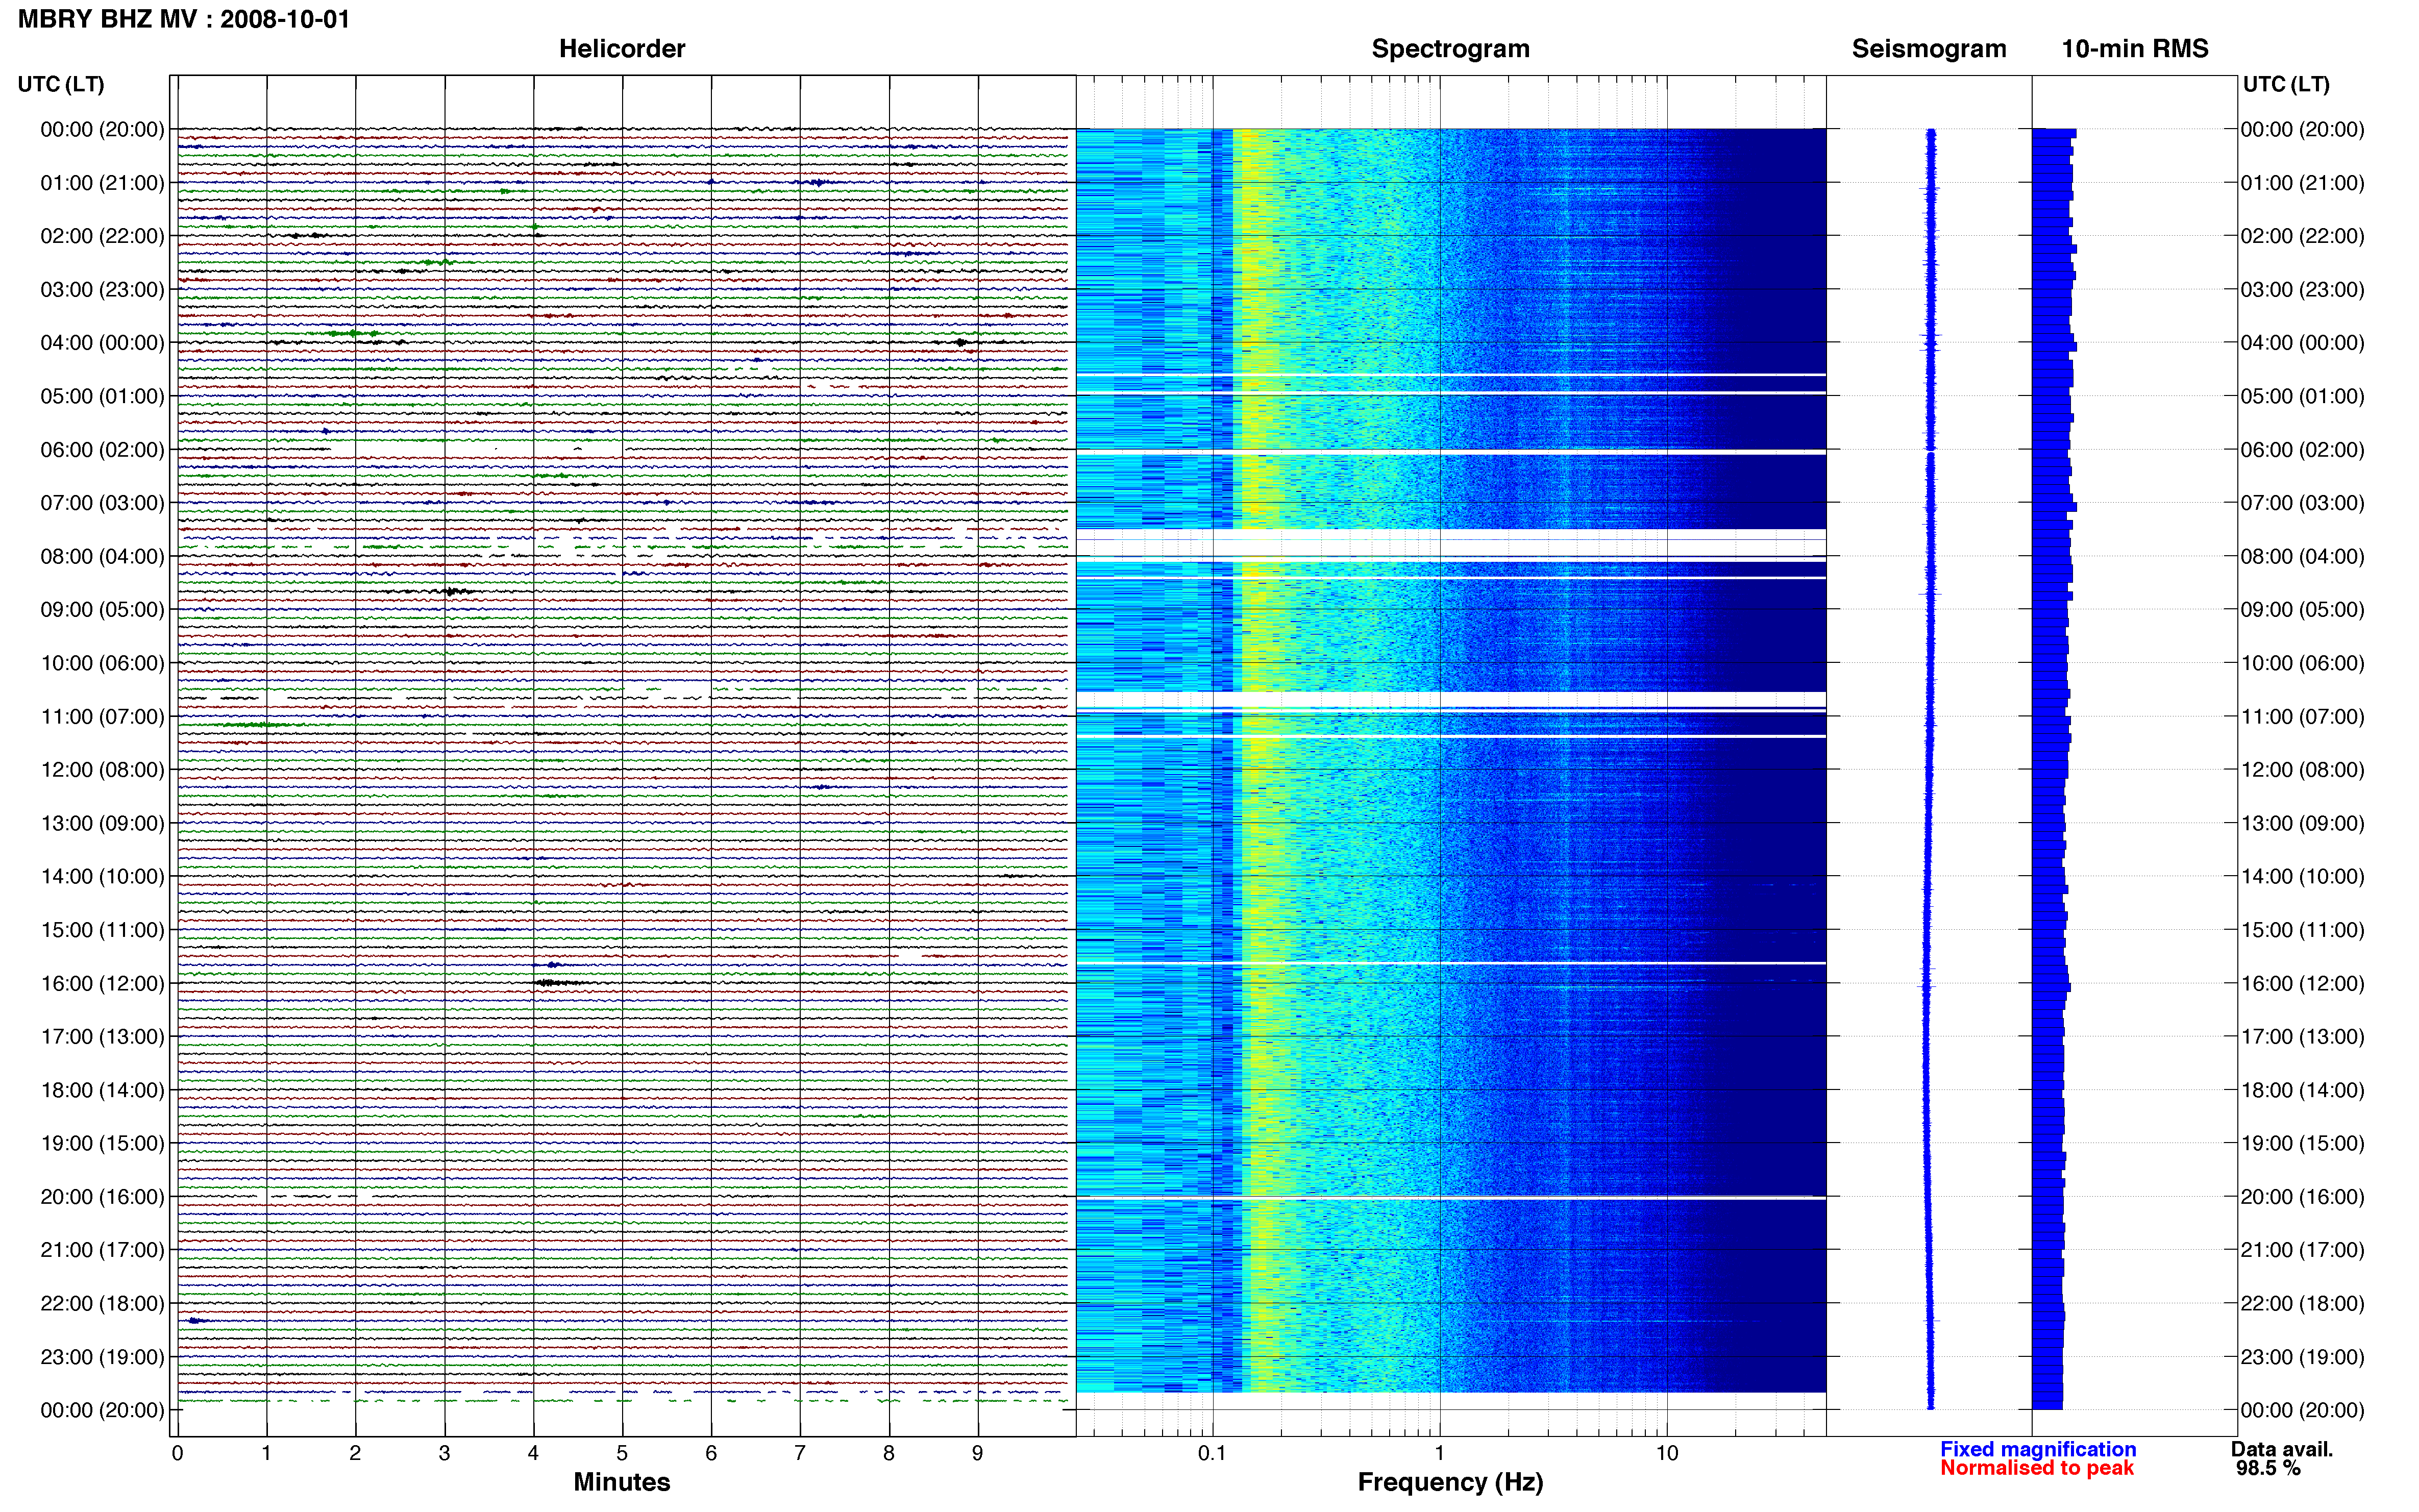This screenshot has width=2419, height=1512.
Task: Click the right UTC (LT) axis label
Action: 2286,84
